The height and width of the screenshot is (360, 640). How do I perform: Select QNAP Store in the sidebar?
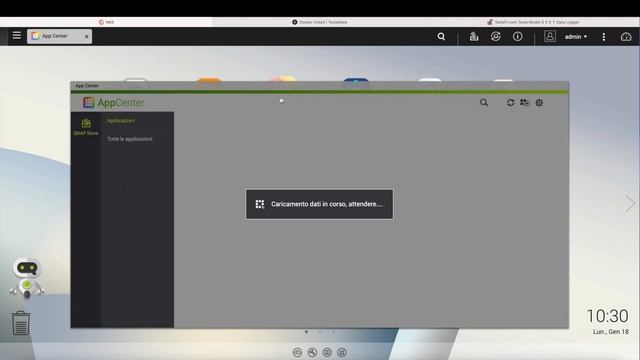click(86, 127)
